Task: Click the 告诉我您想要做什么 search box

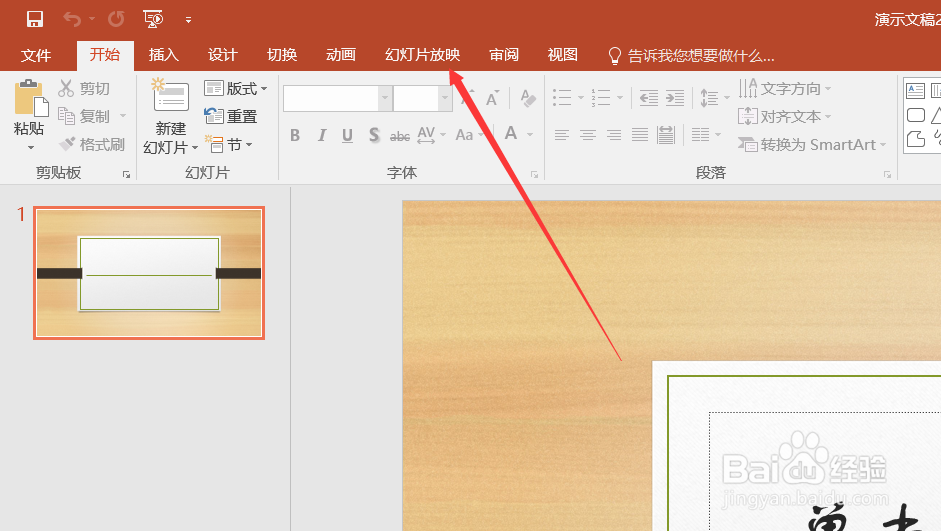Action: 691,56
